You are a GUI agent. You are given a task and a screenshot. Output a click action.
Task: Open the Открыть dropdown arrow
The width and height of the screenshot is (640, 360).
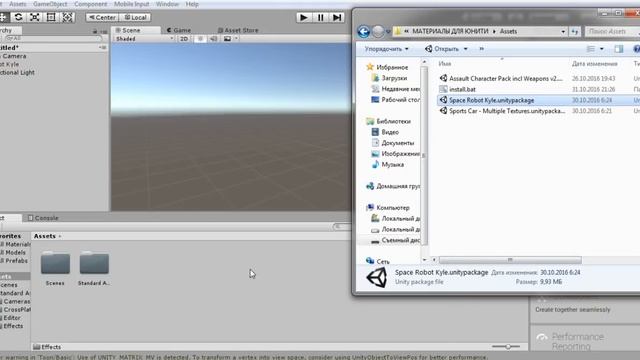point(465,49)
